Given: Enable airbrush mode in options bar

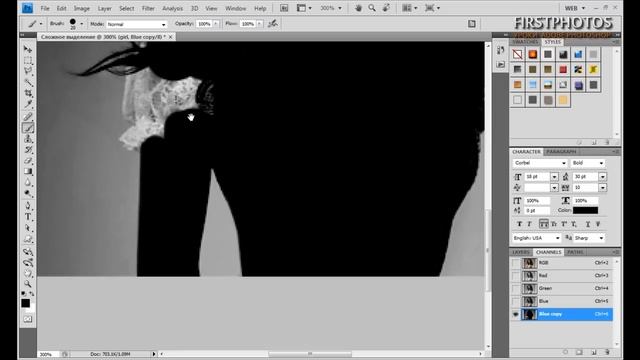Looking at the screenshot, I should (x=273, y=24).
